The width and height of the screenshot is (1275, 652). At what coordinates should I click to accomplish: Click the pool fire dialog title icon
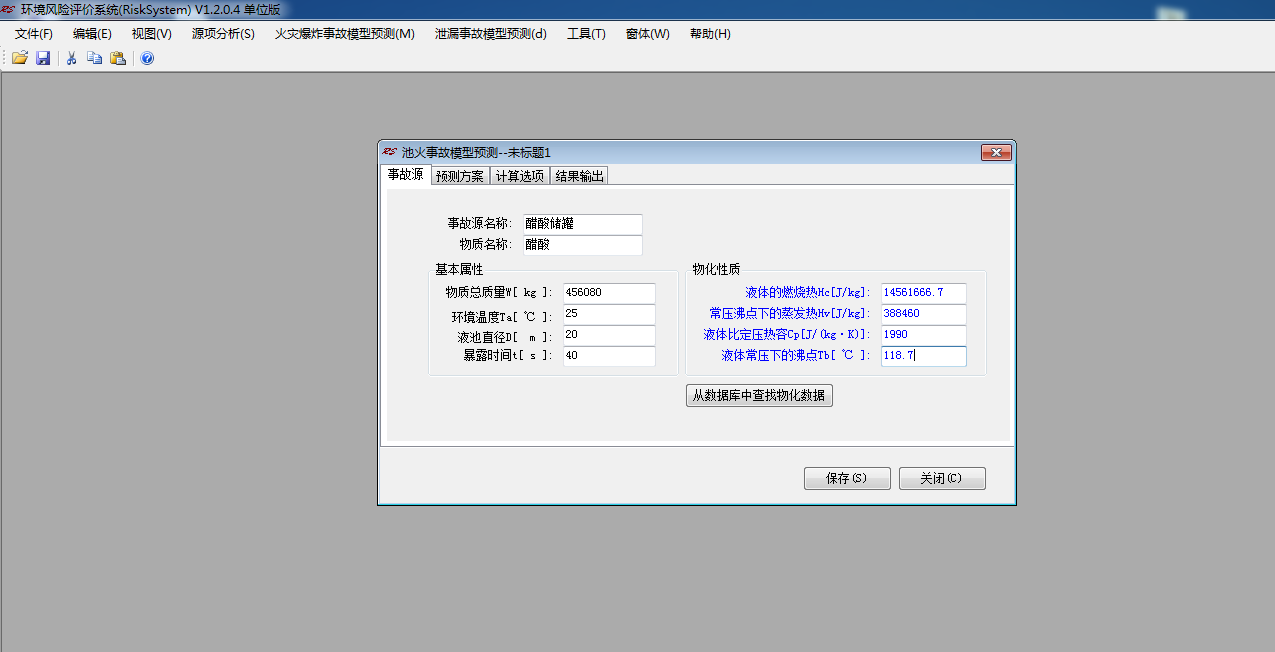390,152
